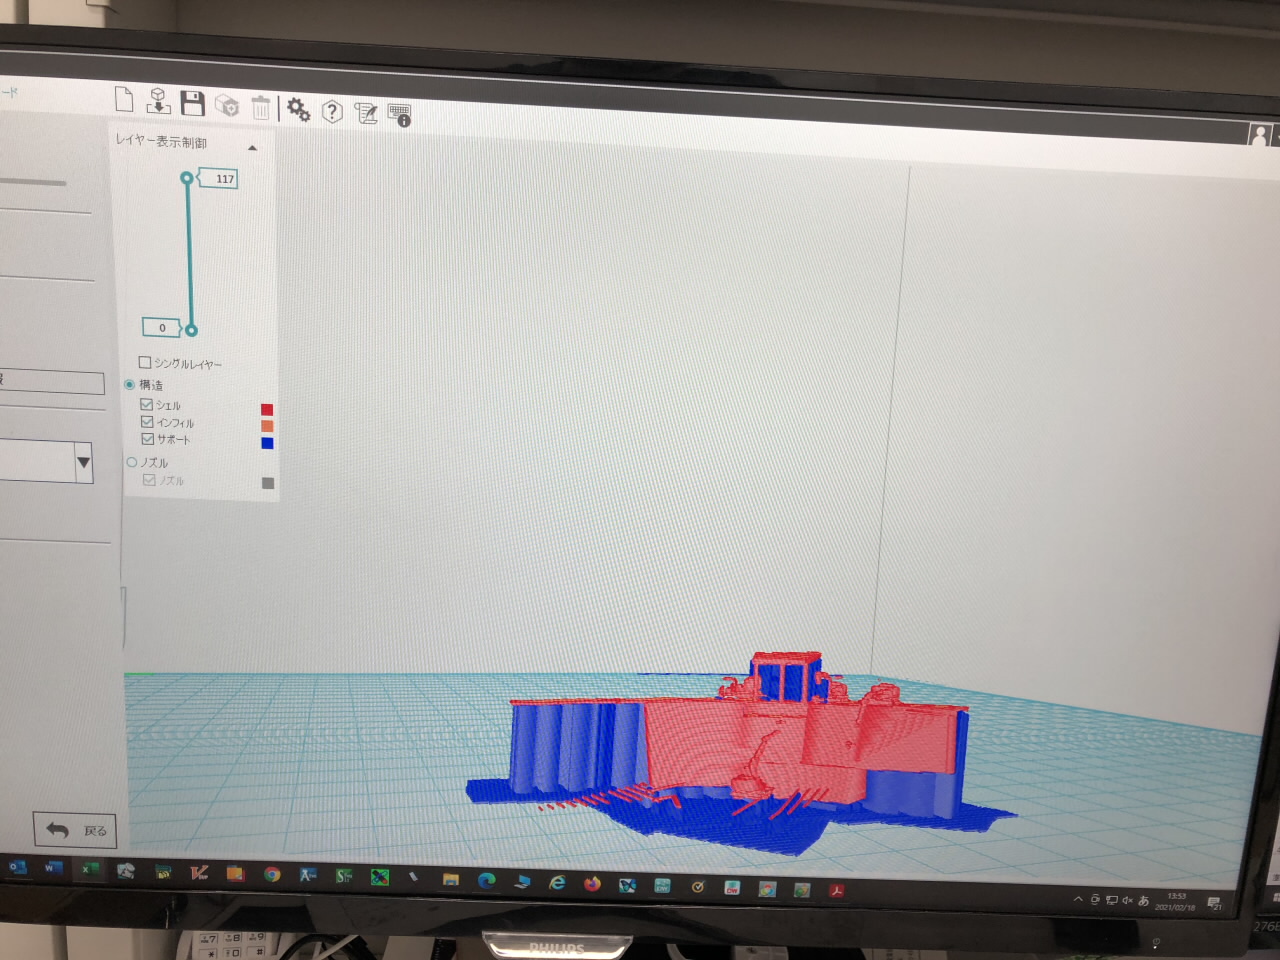The width and height of the screenshot is (1280, 960).
Task: Open Internet Explorer from the taskbar
Action: pos(556,883)
